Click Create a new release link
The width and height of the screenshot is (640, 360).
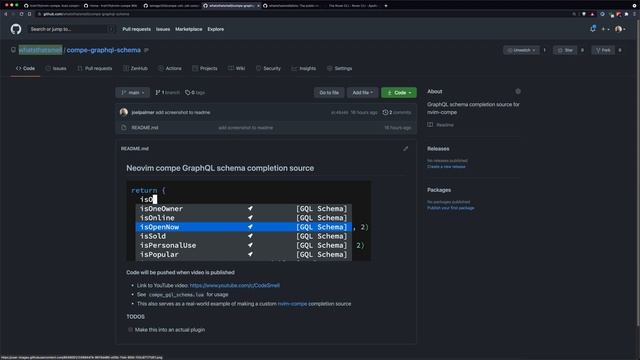coord(446,167)
